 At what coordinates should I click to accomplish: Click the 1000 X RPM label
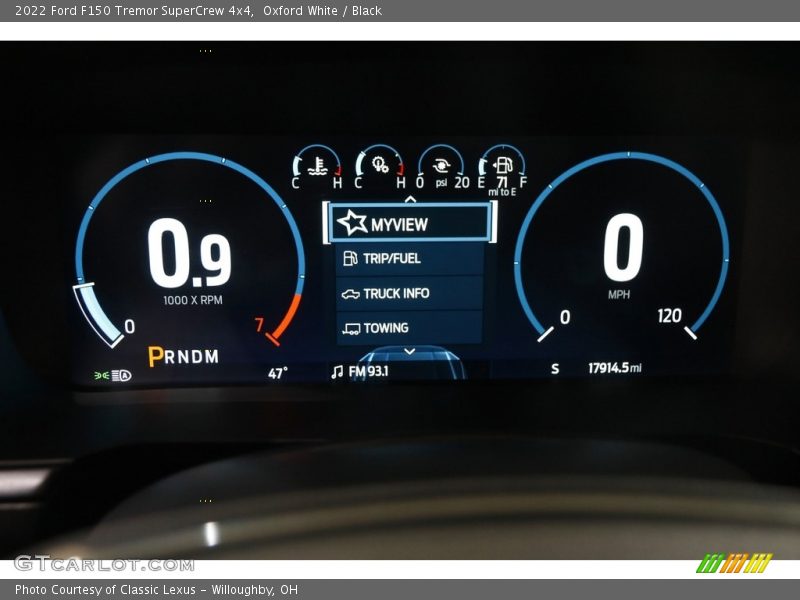(193, 300)
